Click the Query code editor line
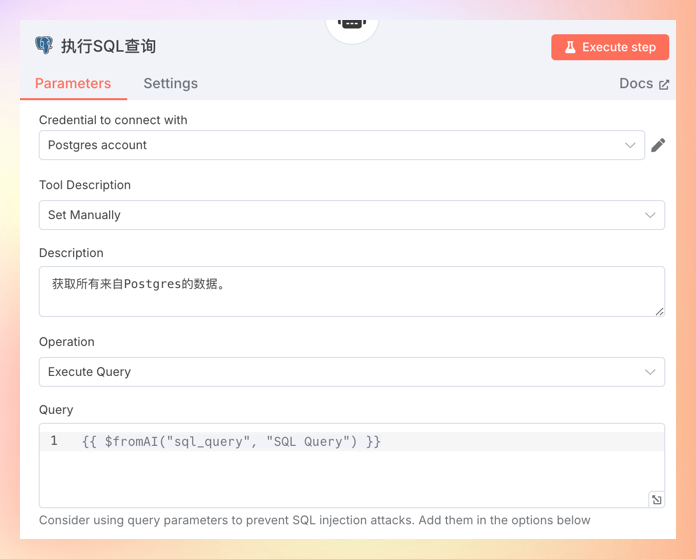Screen dimensions: 696x559 [x=352, y=441]
